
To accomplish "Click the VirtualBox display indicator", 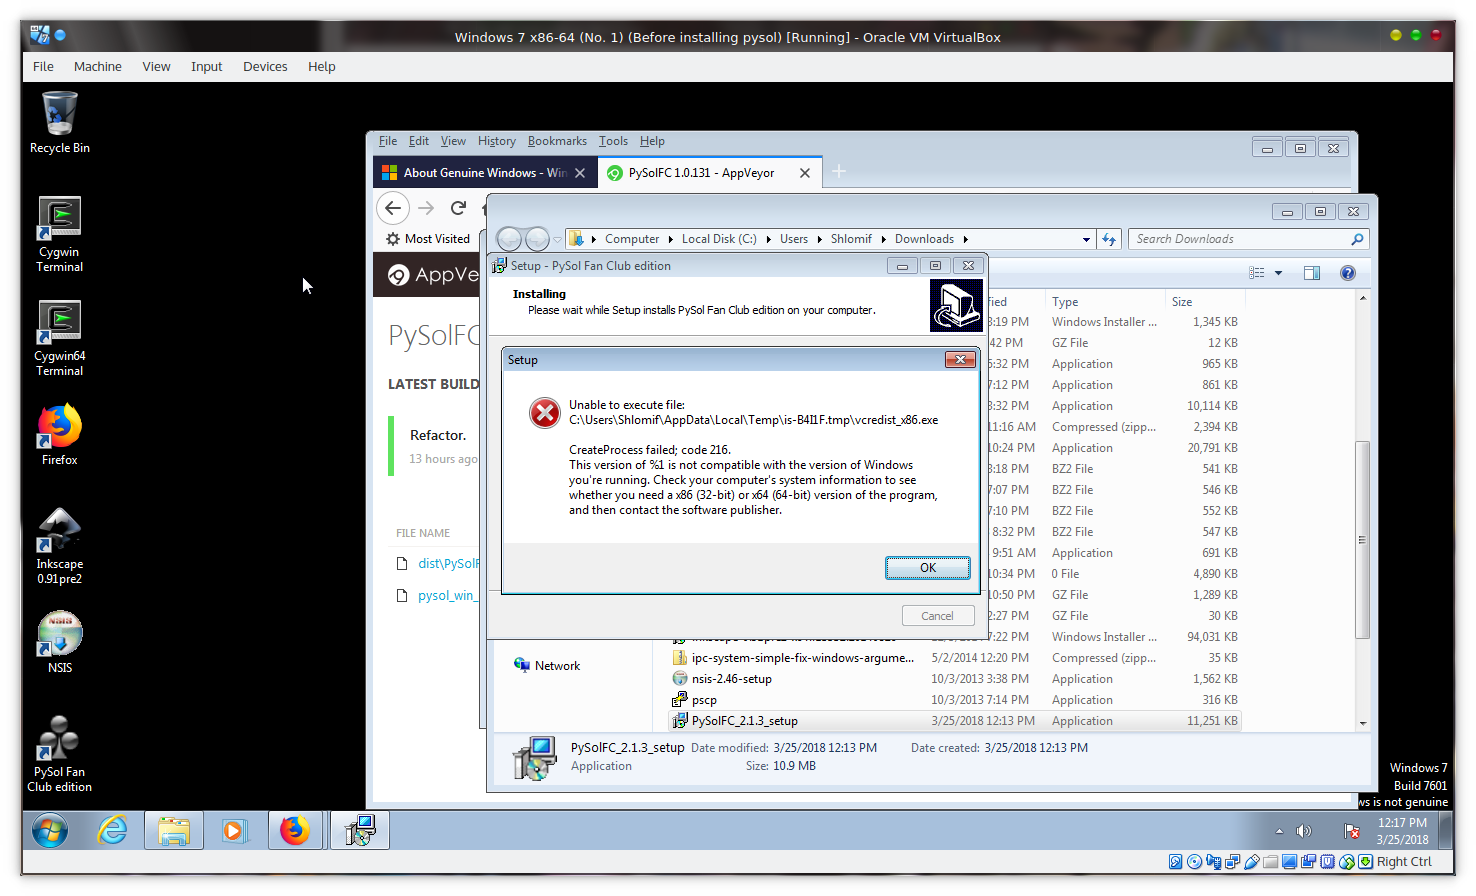I will [1290, 862].
